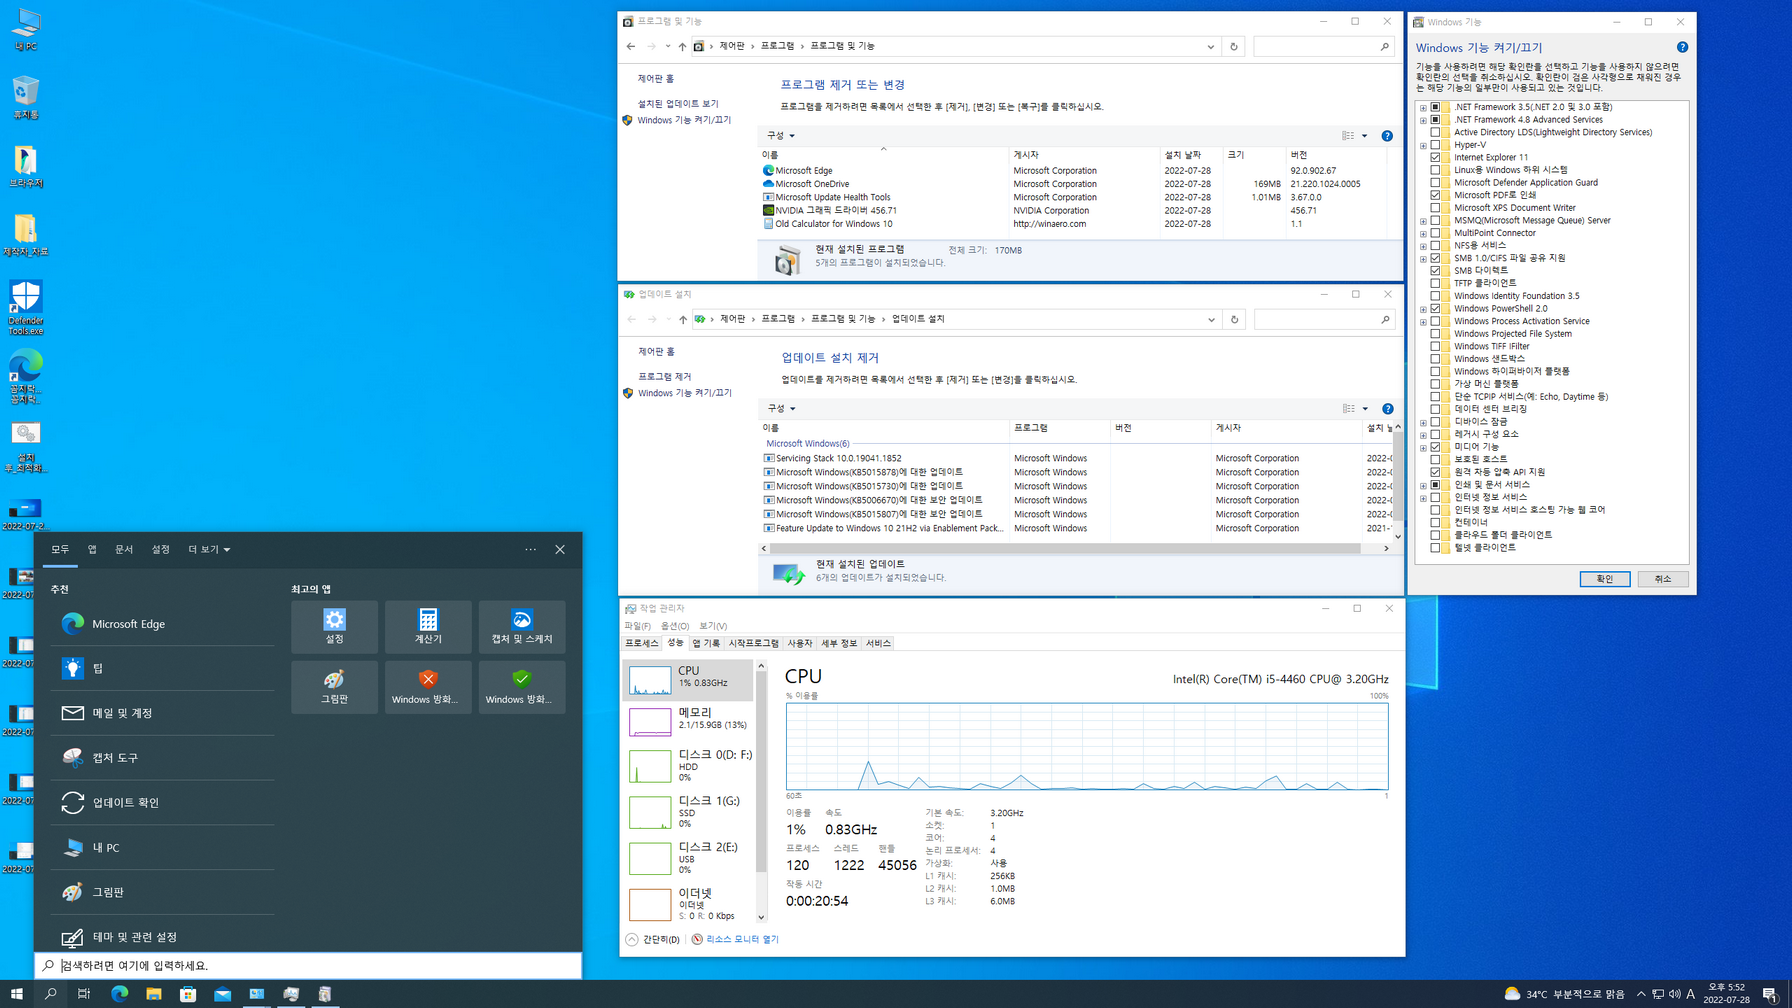Toggle Microsoft PDF로 인쇄 checkbox
This screenshot has width=1792, height=1008.
[x=1436, y=195]
